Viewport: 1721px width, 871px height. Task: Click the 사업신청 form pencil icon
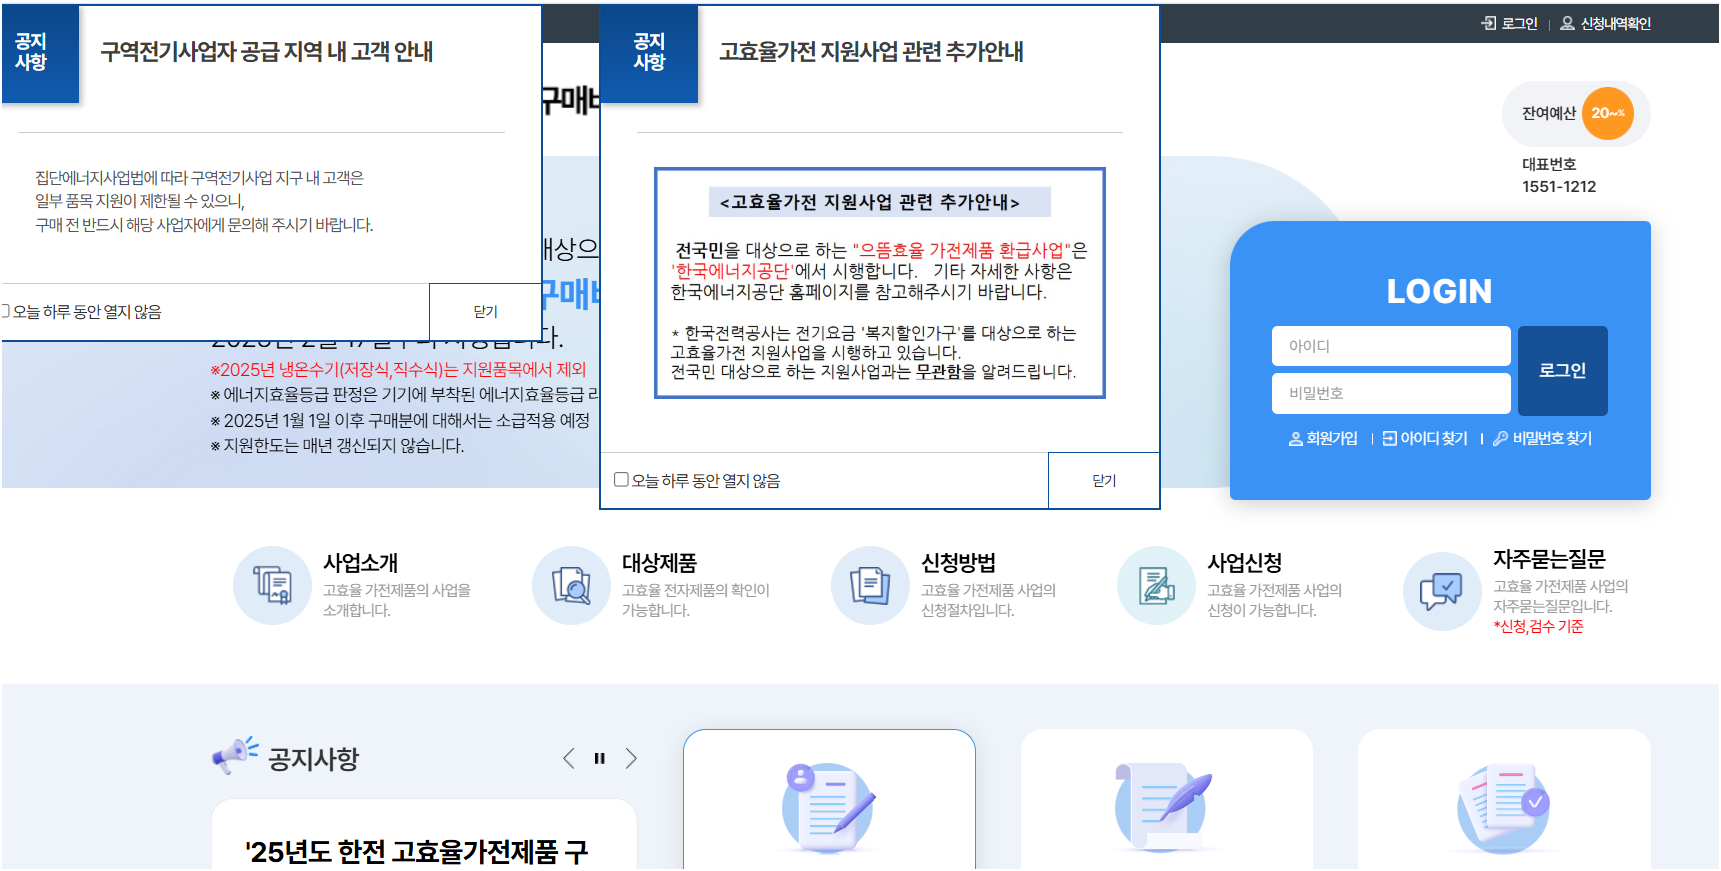click(x=1156, y=586)
